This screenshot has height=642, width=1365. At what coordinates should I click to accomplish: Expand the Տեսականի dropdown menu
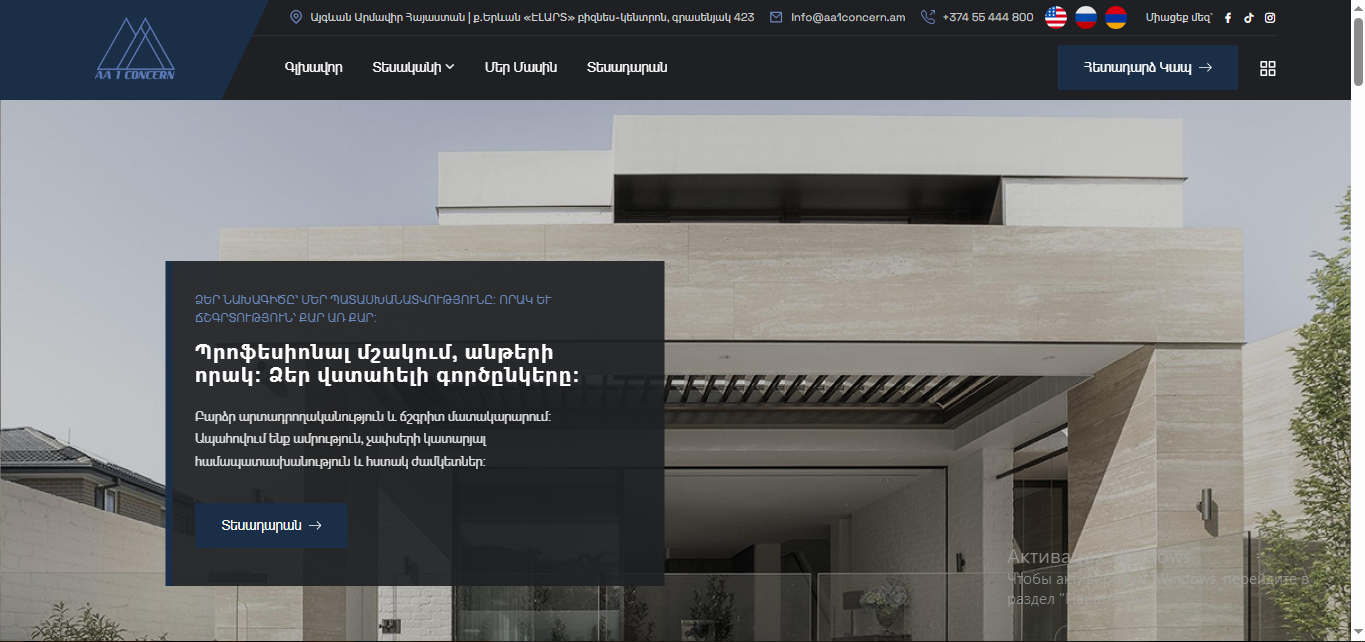413,67
